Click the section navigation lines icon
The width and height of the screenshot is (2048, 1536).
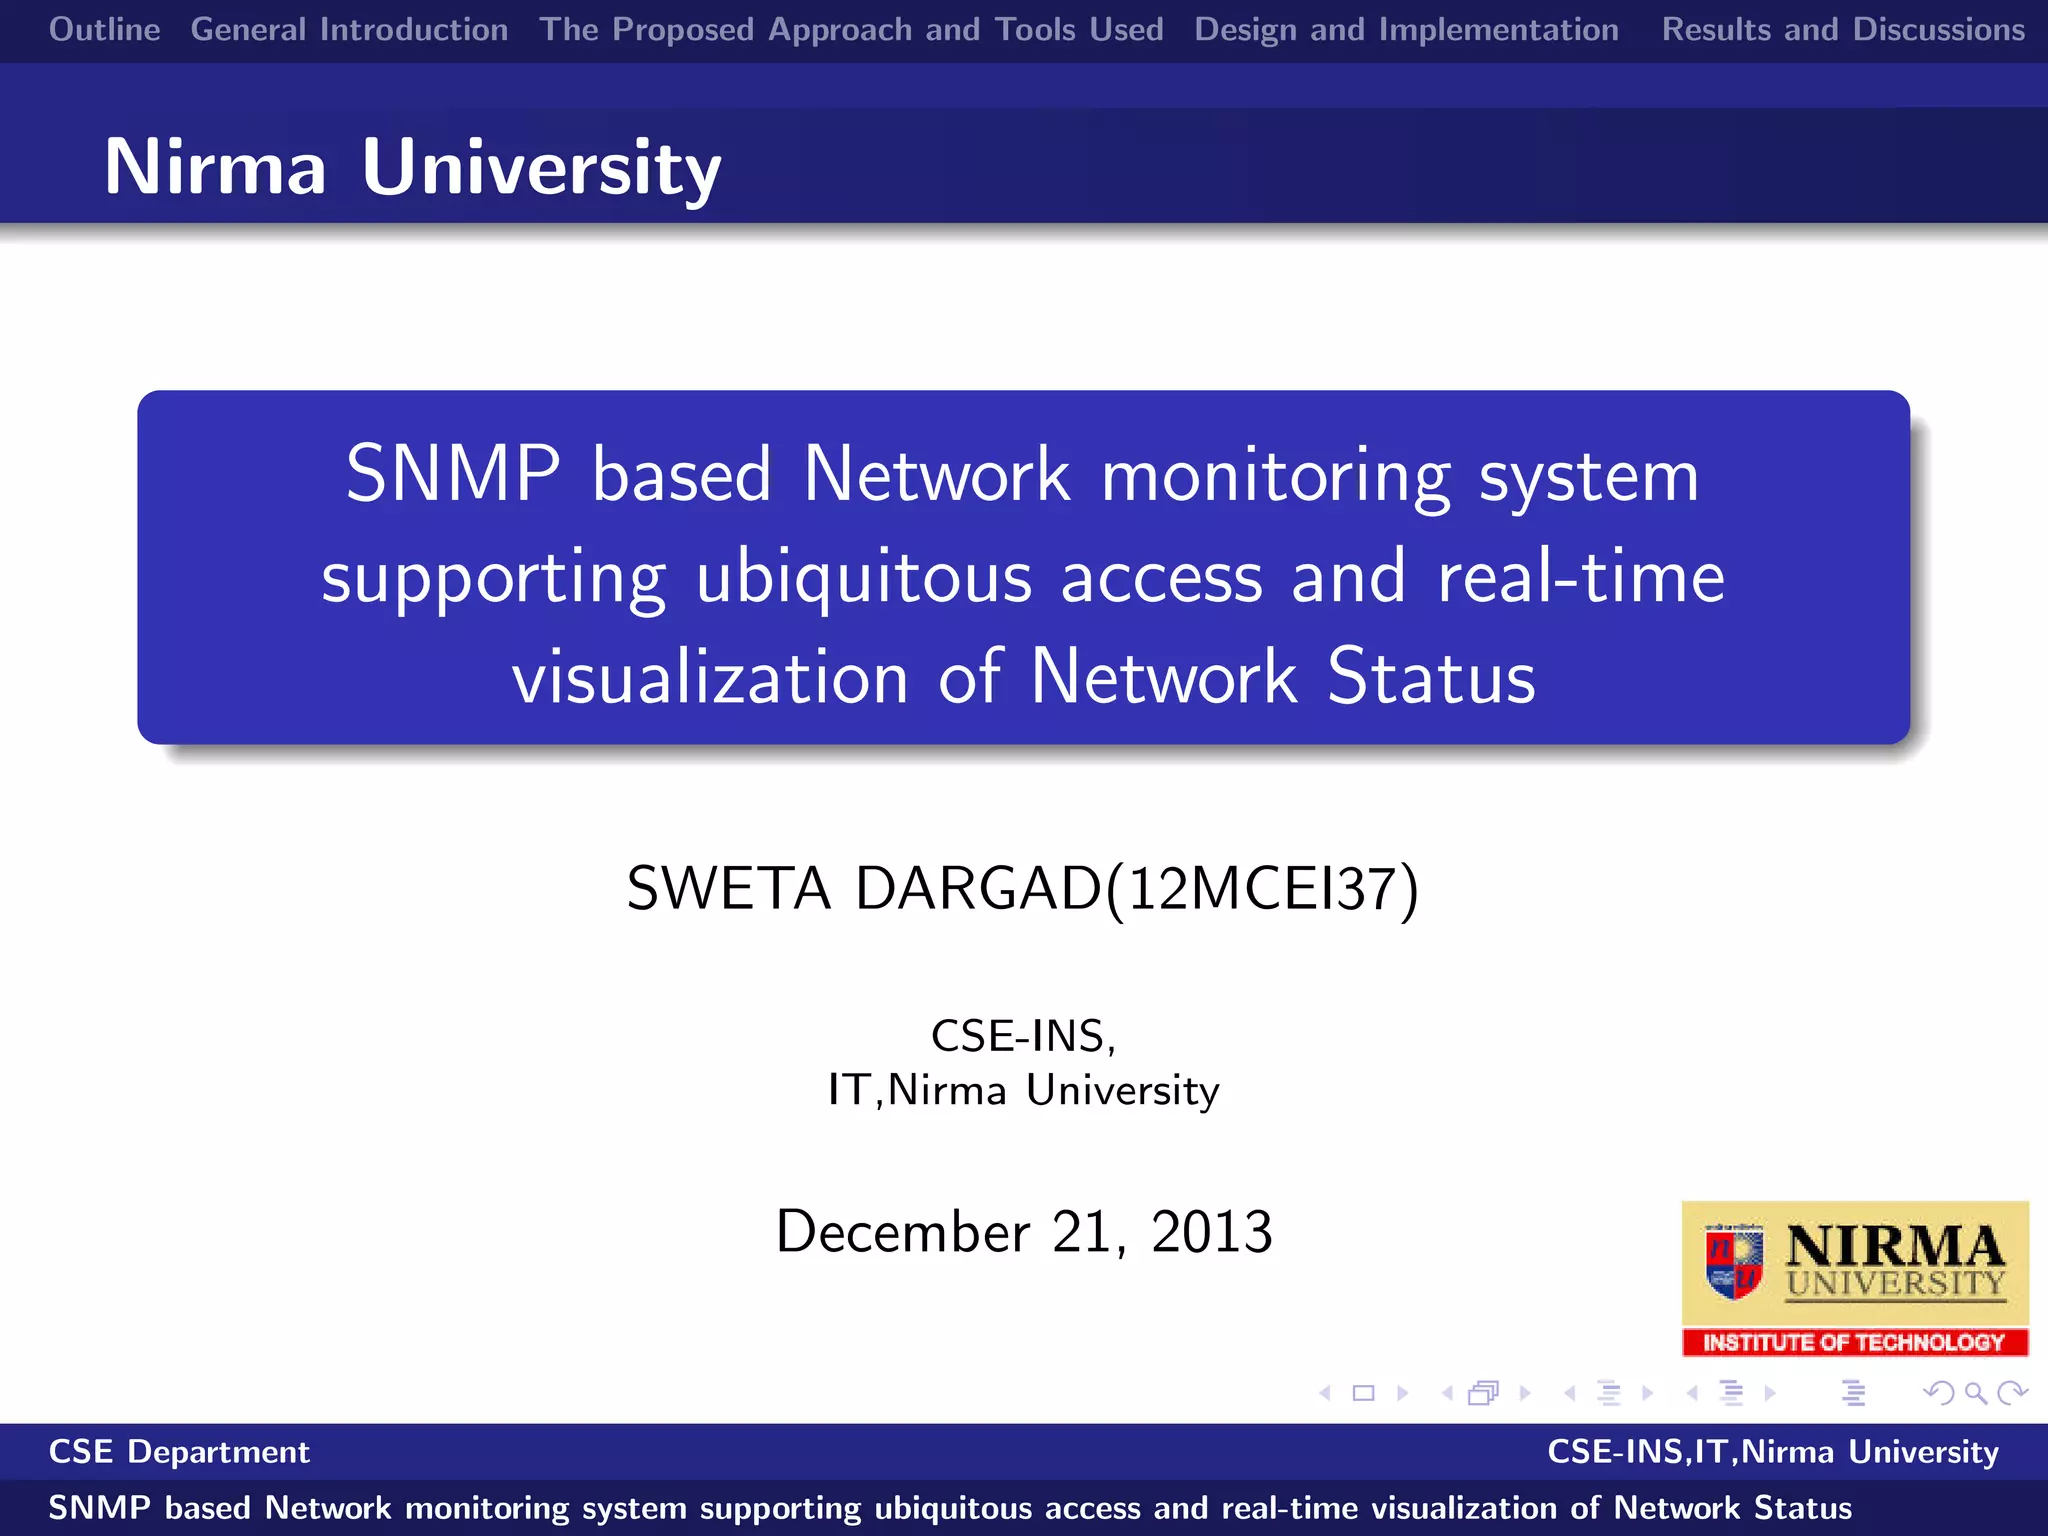coord(1732,1393)
